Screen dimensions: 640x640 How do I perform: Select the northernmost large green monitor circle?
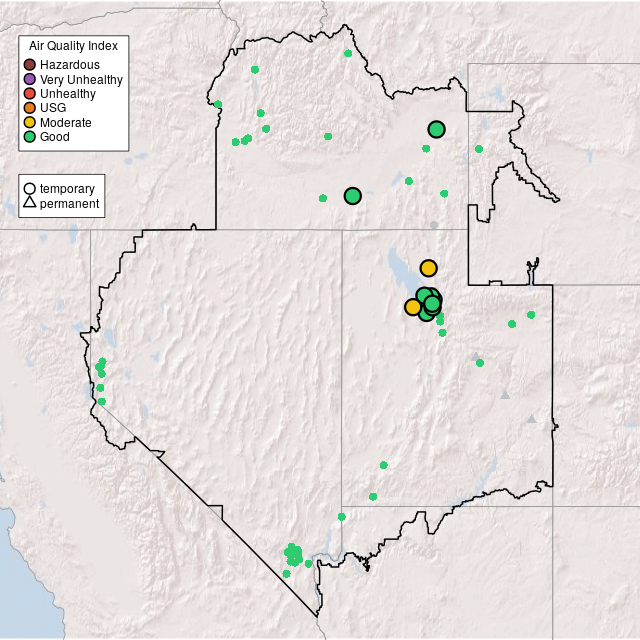tap(436, 129)
